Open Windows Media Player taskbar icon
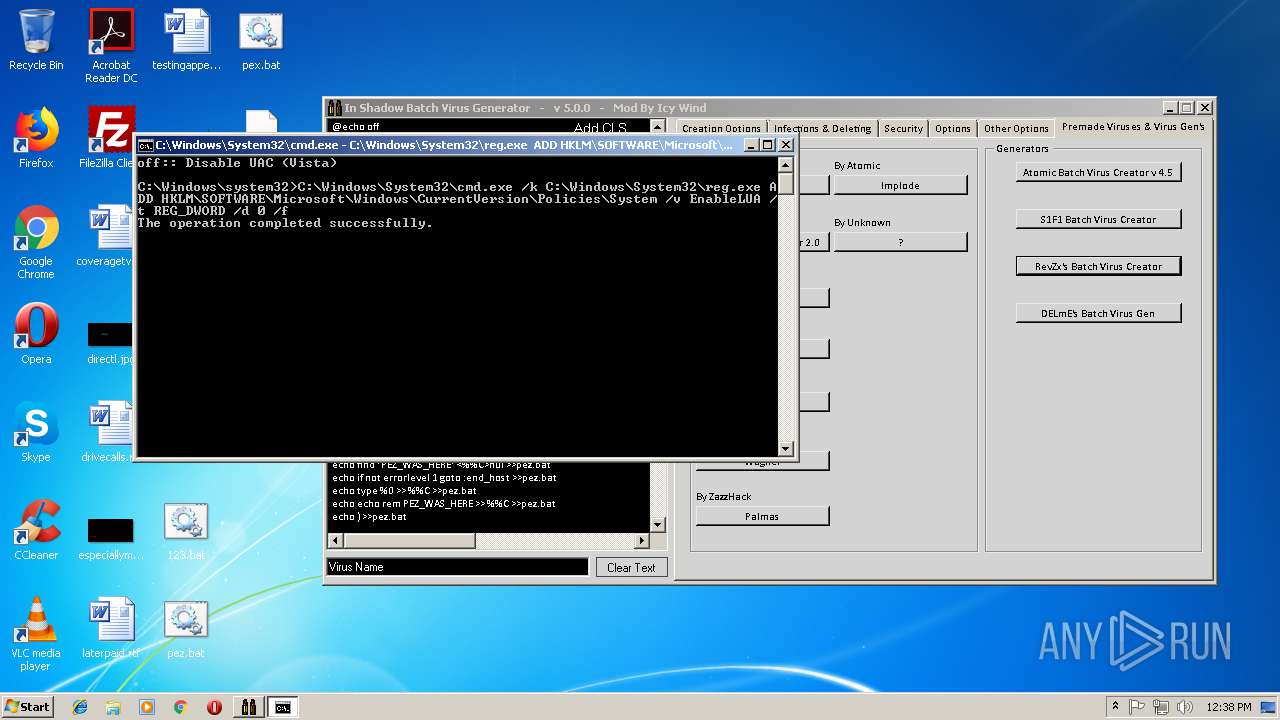 (x=147, y=707)
